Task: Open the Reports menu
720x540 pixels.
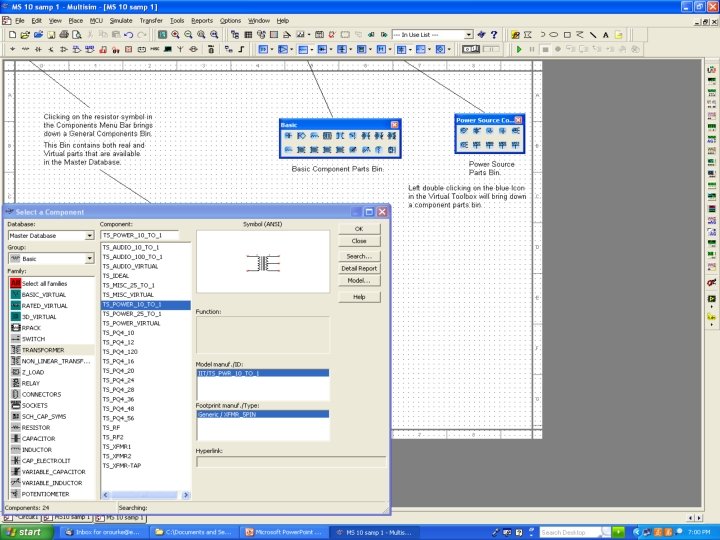Action: coord(202,21)
